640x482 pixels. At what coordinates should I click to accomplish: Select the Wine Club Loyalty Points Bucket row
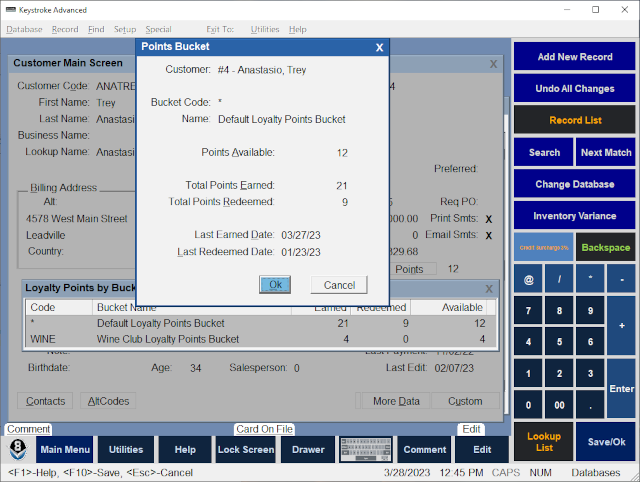coord(261,339)
